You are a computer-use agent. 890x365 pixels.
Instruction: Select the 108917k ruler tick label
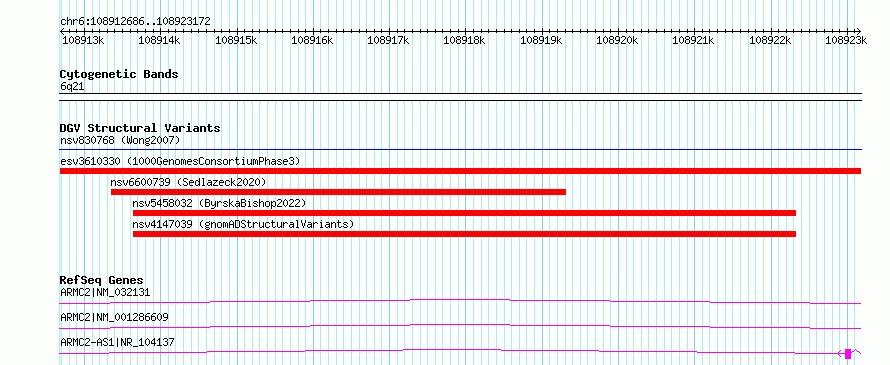click(388, 40)
